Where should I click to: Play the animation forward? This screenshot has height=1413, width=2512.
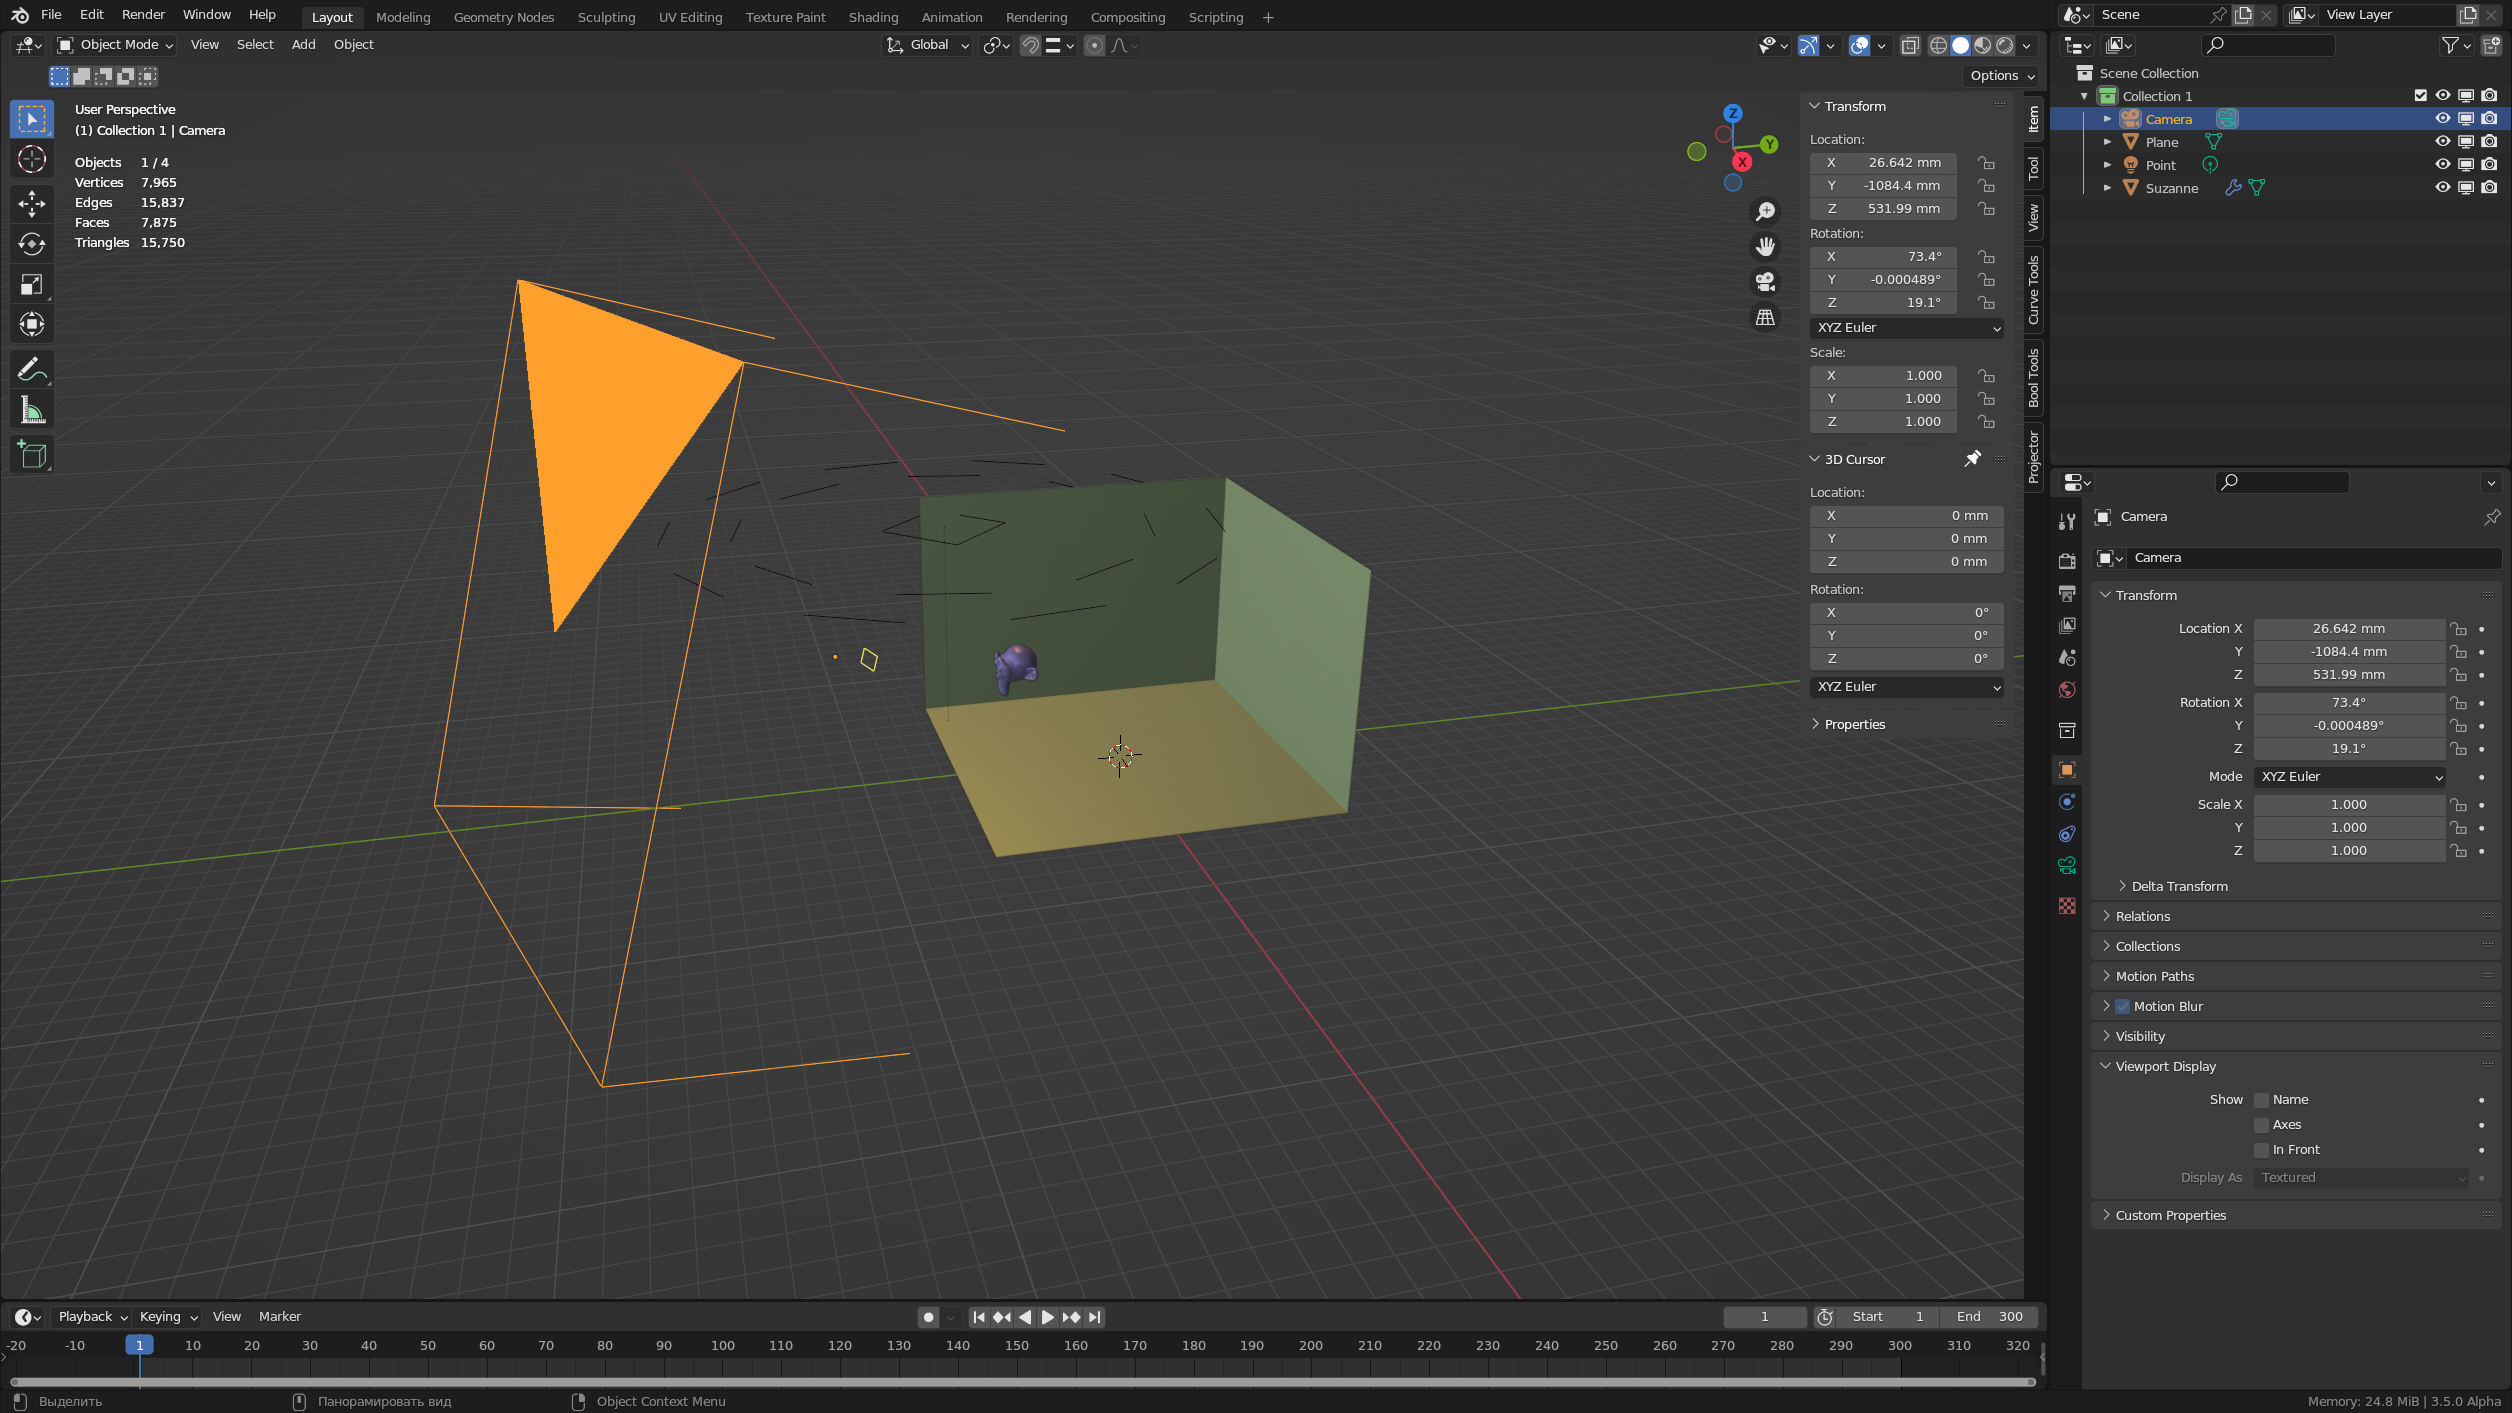point(1047,1317)
